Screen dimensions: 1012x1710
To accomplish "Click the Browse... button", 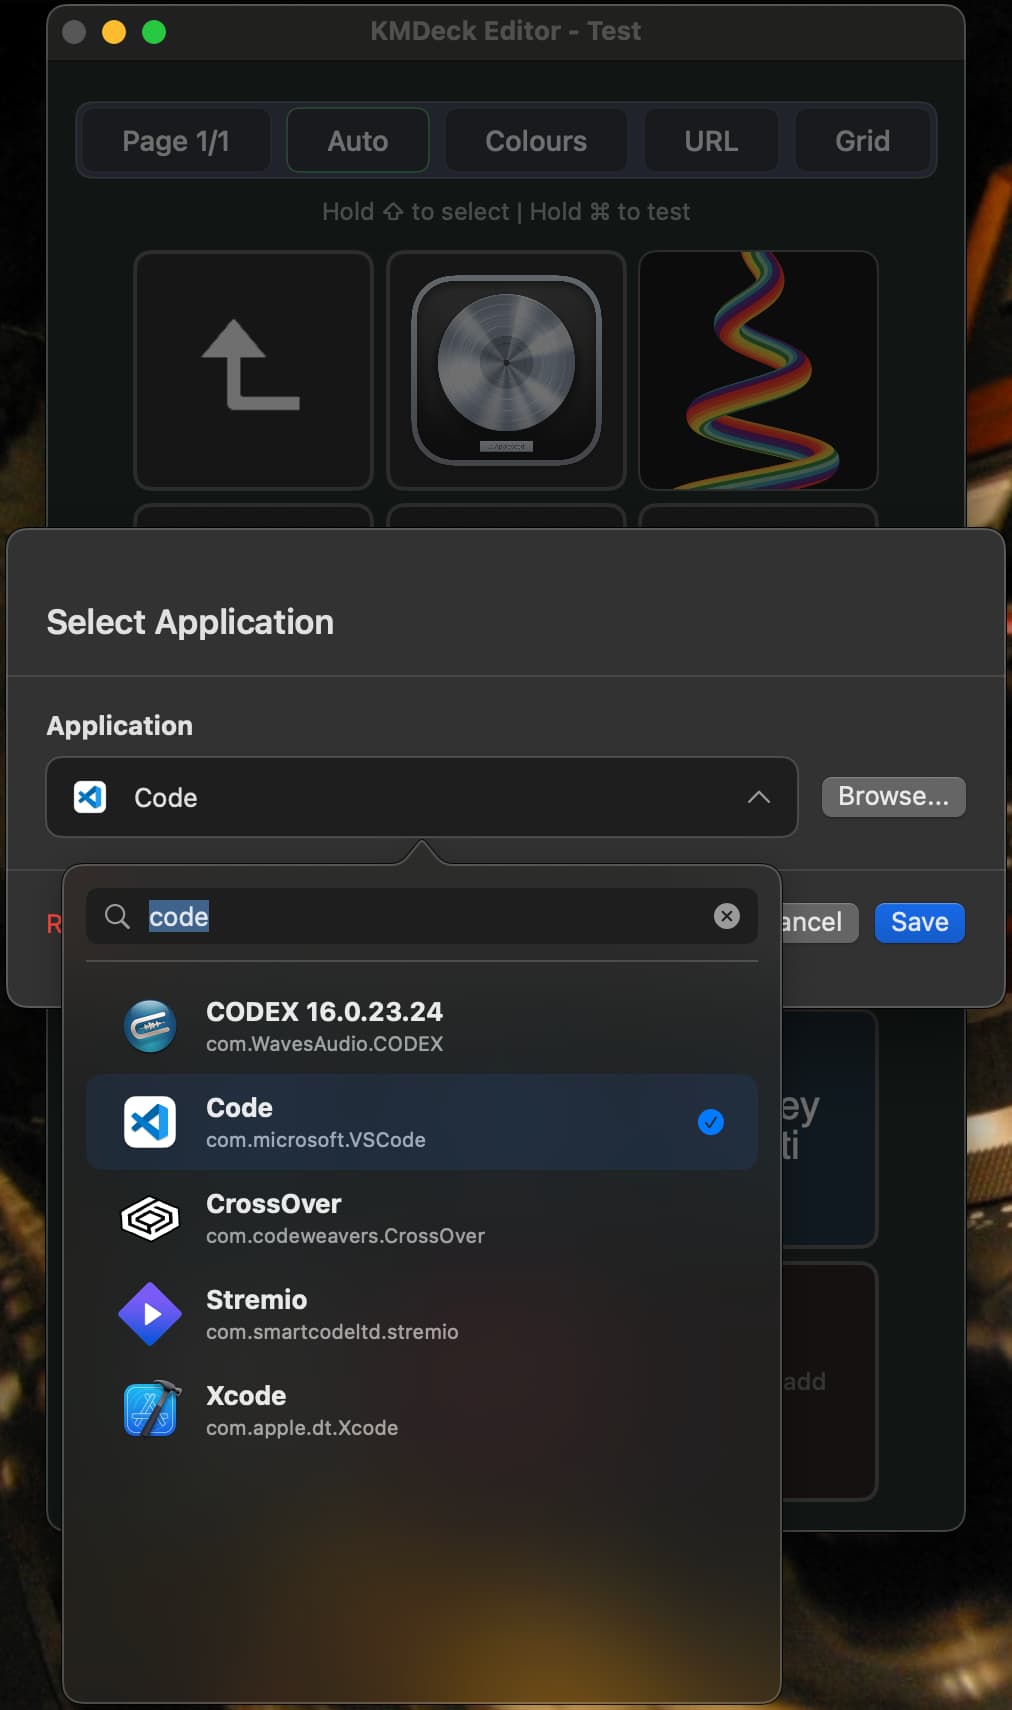I will [893, 796].
